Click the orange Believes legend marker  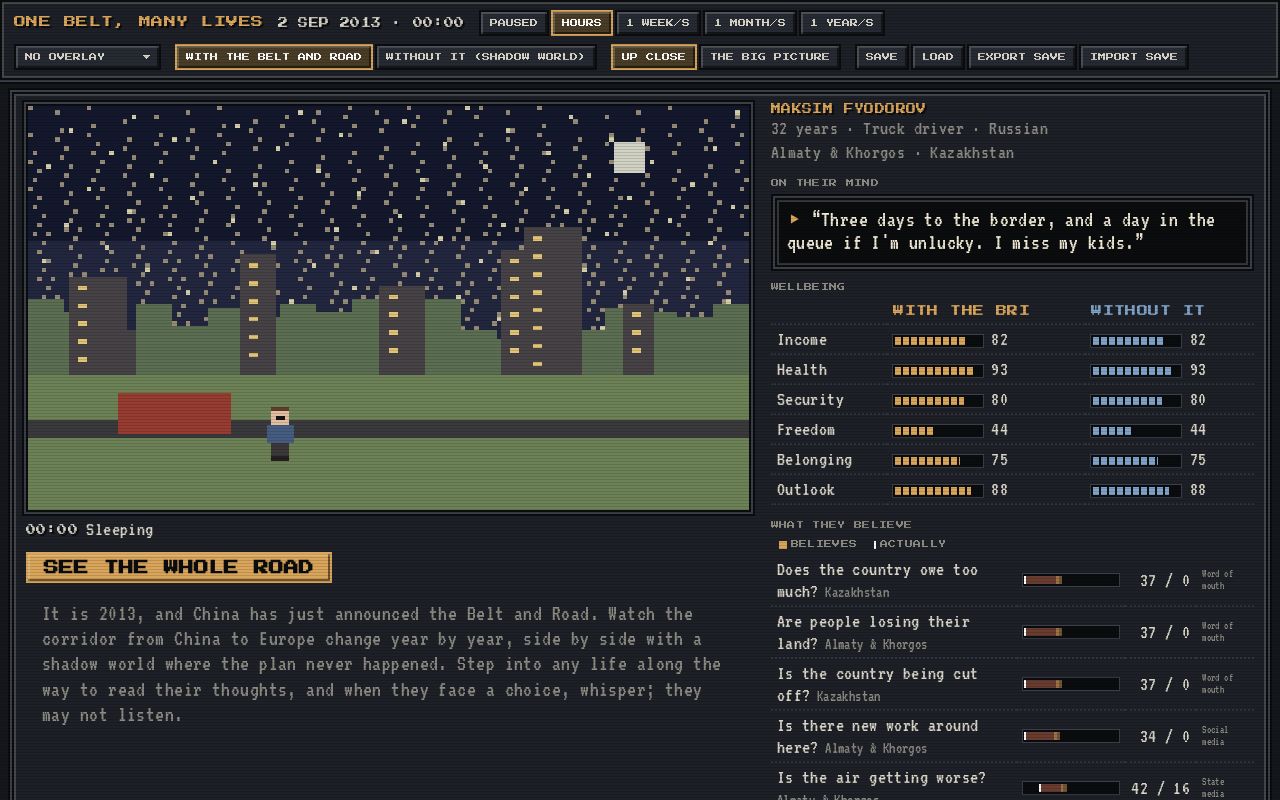(x=783, y=545)
